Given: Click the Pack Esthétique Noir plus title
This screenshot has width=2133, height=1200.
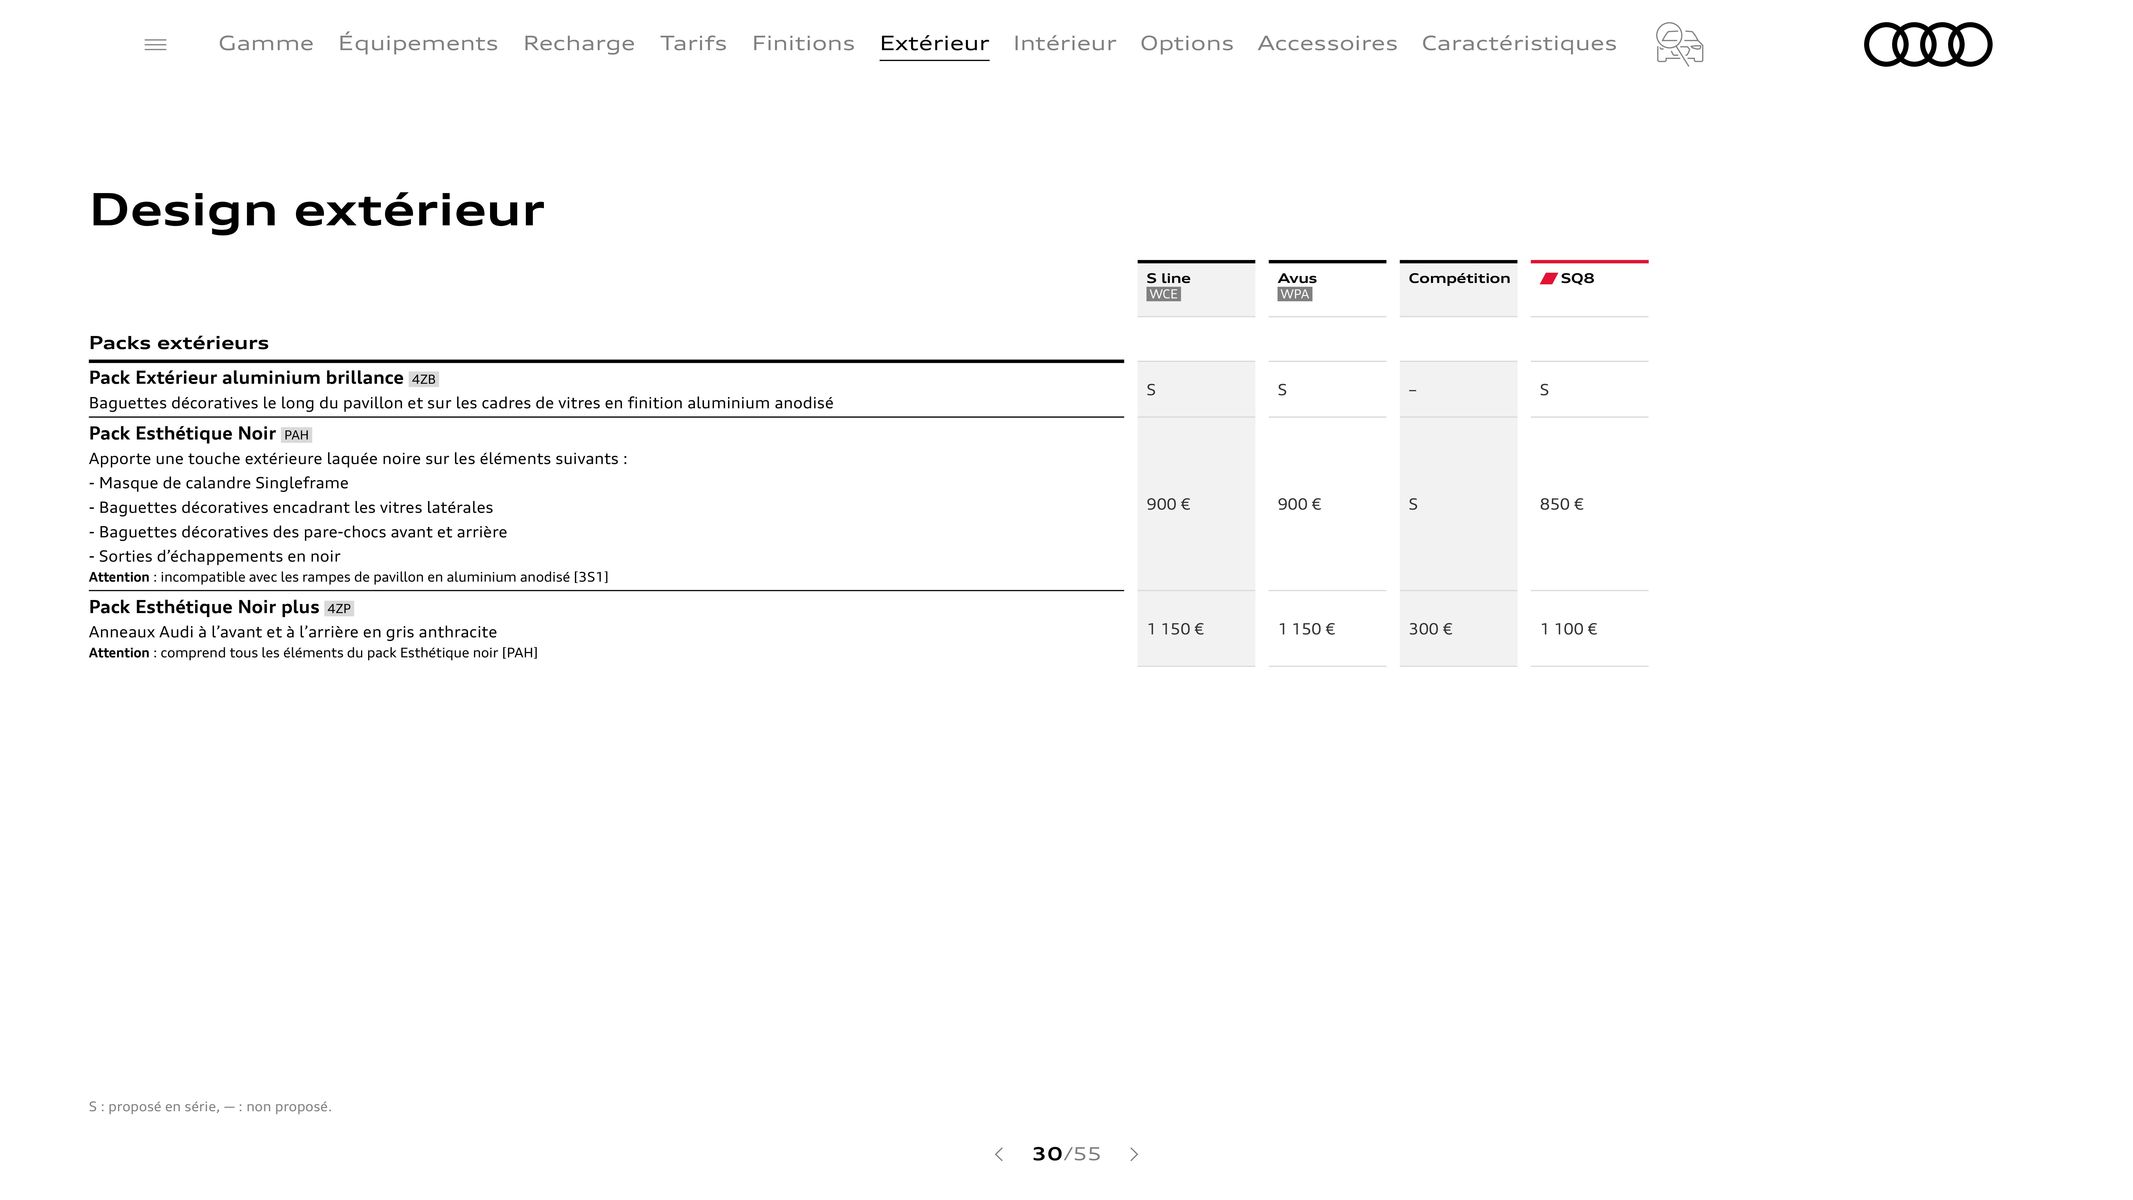Looking at the screenshot, I should pyautogui.click(x=204, y=607).
